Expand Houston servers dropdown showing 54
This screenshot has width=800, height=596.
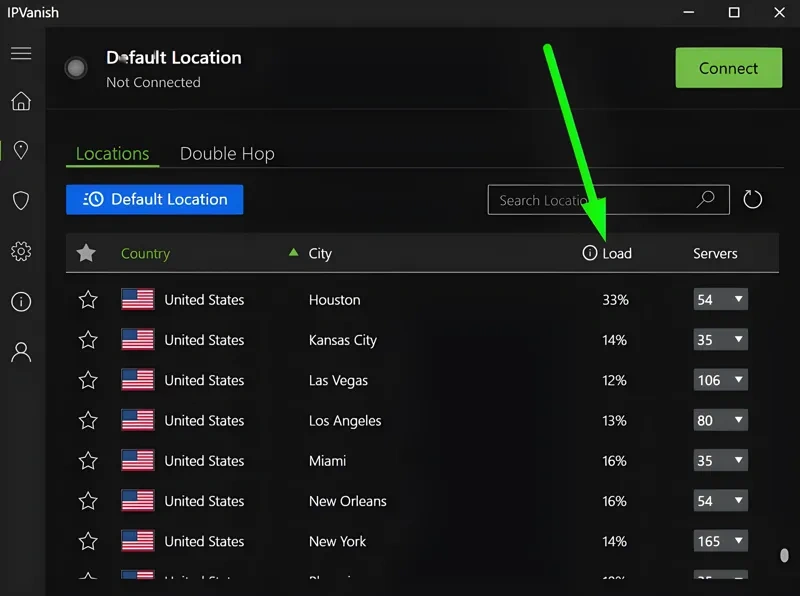coord(720,299)
